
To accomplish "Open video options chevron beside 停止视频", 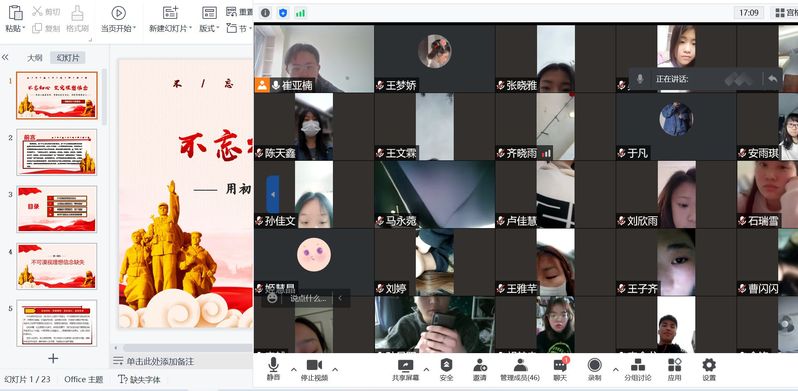I will pyautogui.click(x=335, y=369).
